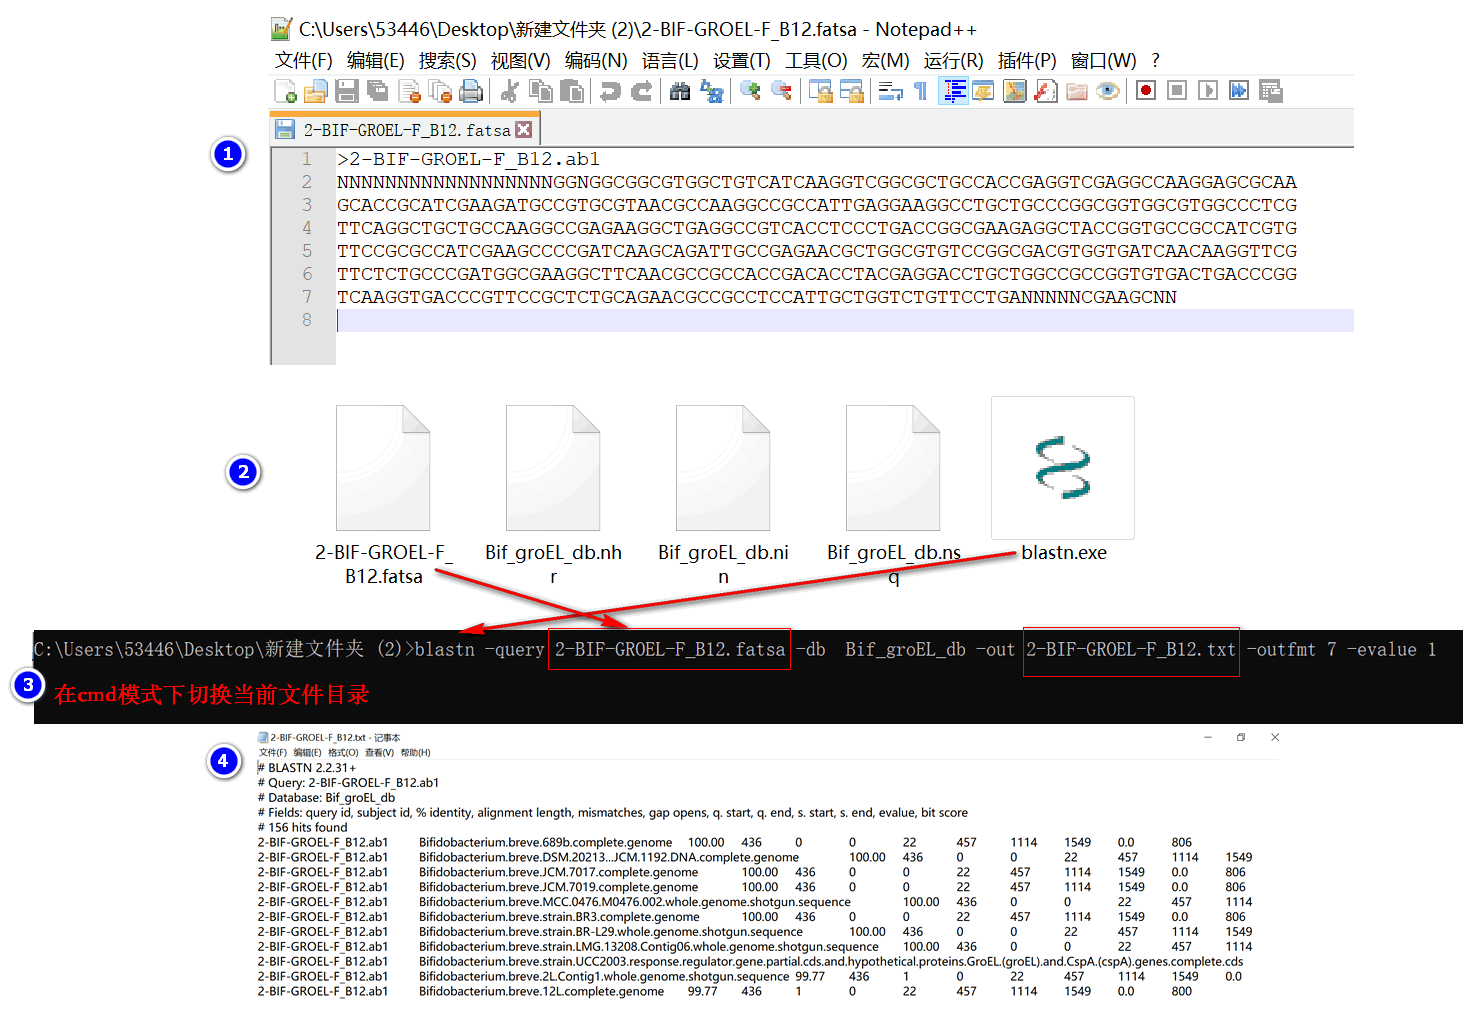Select the Bif_groEL_db.nin file icon

coord(723,468)
